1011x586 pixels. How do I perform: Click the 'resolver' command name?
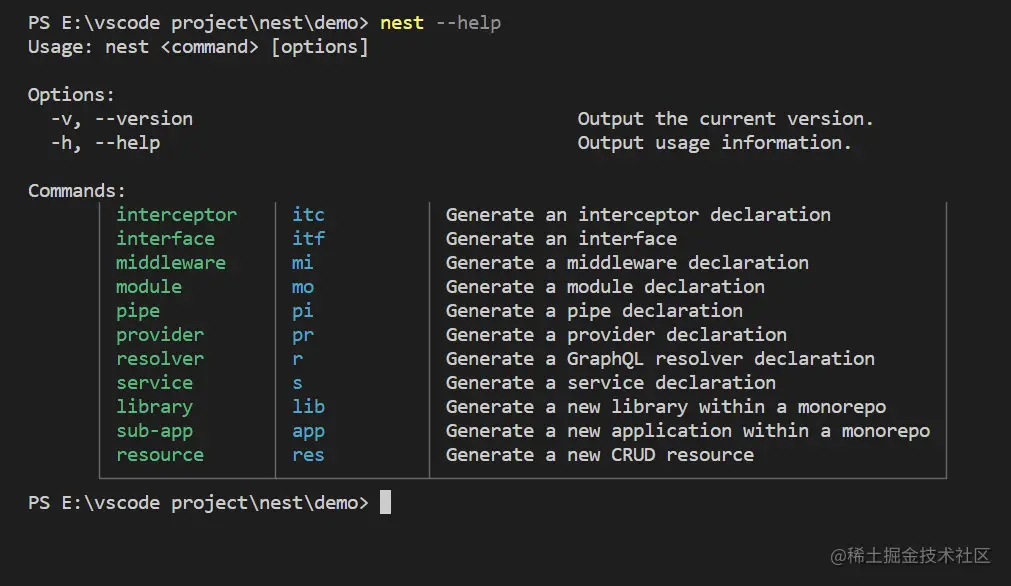(160, 358)
